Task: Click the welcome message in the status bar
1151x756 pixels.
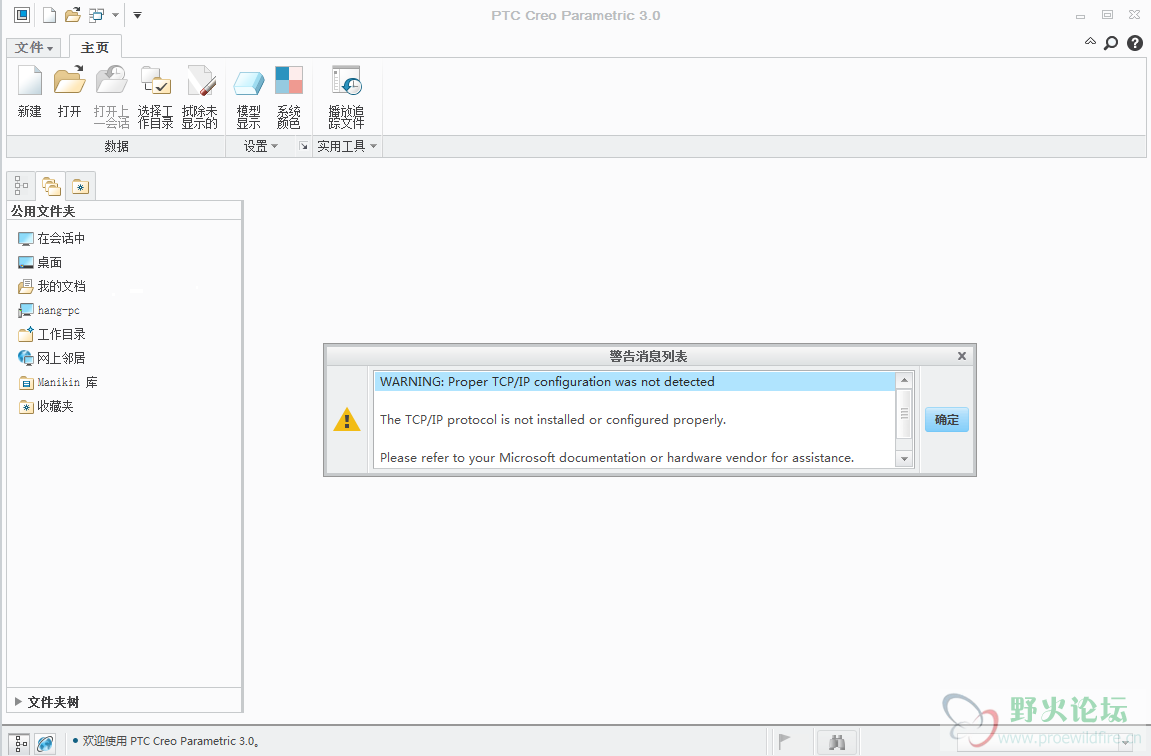Action: pyautogui.click(x=170, y=741)
